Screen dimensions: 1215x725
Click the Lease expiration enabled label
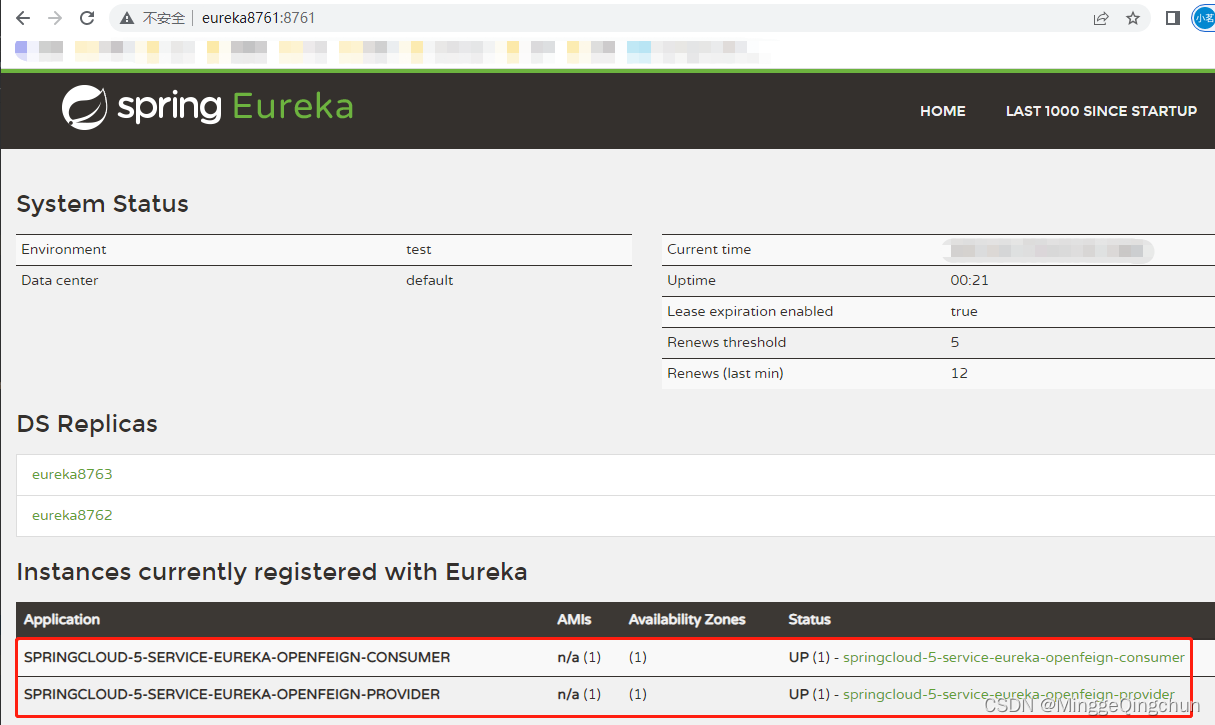[750, 311]
